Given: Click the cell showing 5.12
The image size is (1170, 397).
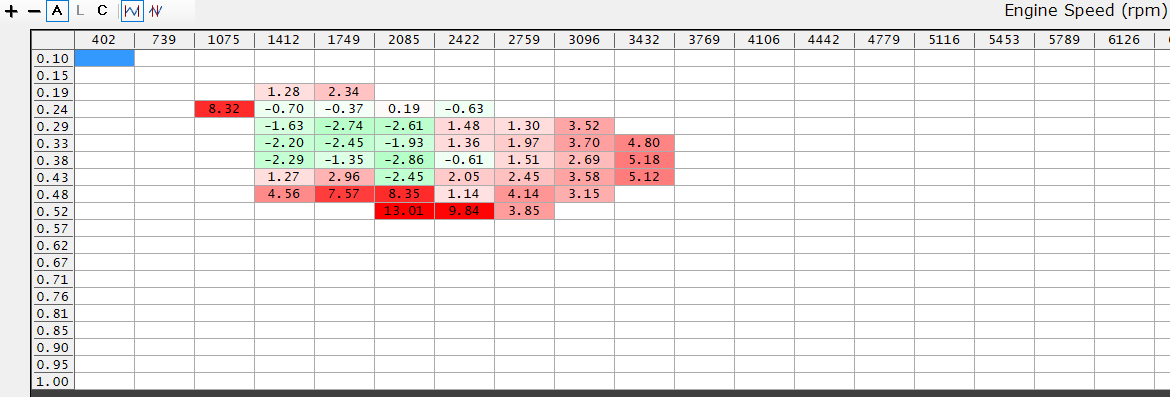Looking at the screenshot, I should 644,177.
